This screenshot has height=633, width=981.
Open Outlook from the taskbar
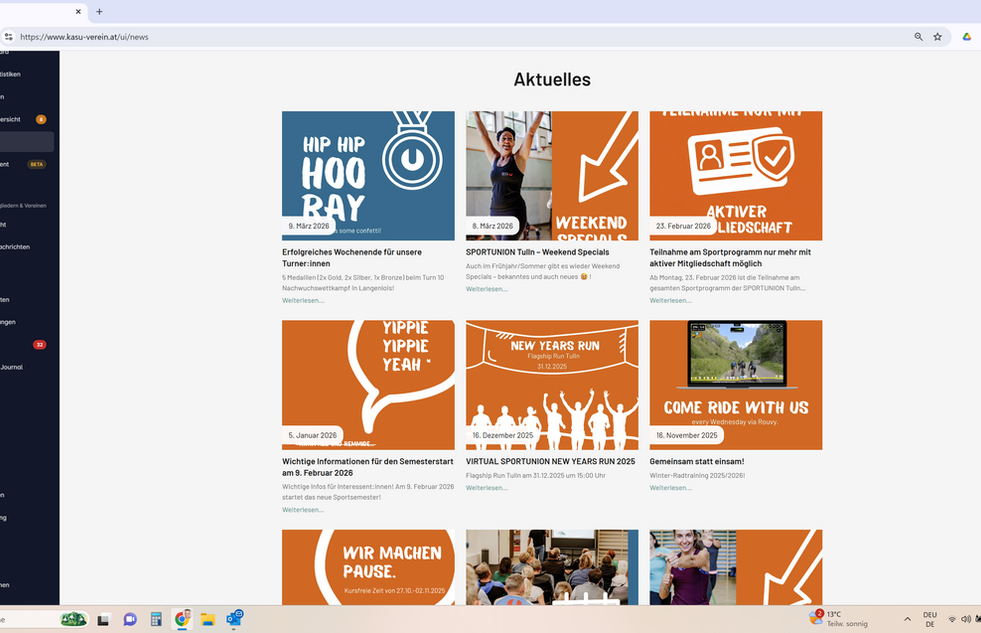(x=234, y=619)
